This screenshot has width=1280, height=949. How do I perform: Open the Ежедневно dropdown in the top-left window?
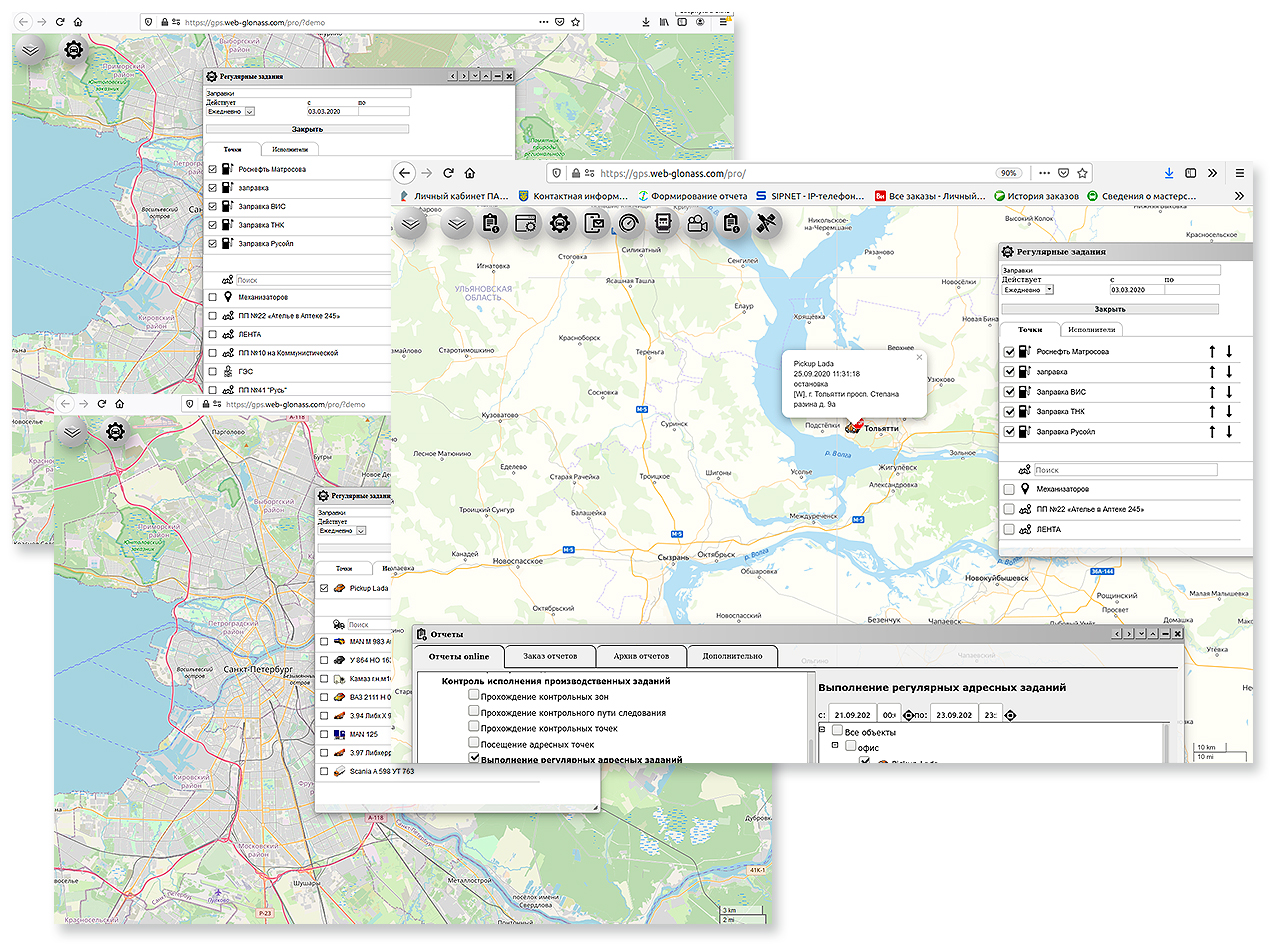pos(230,112)
